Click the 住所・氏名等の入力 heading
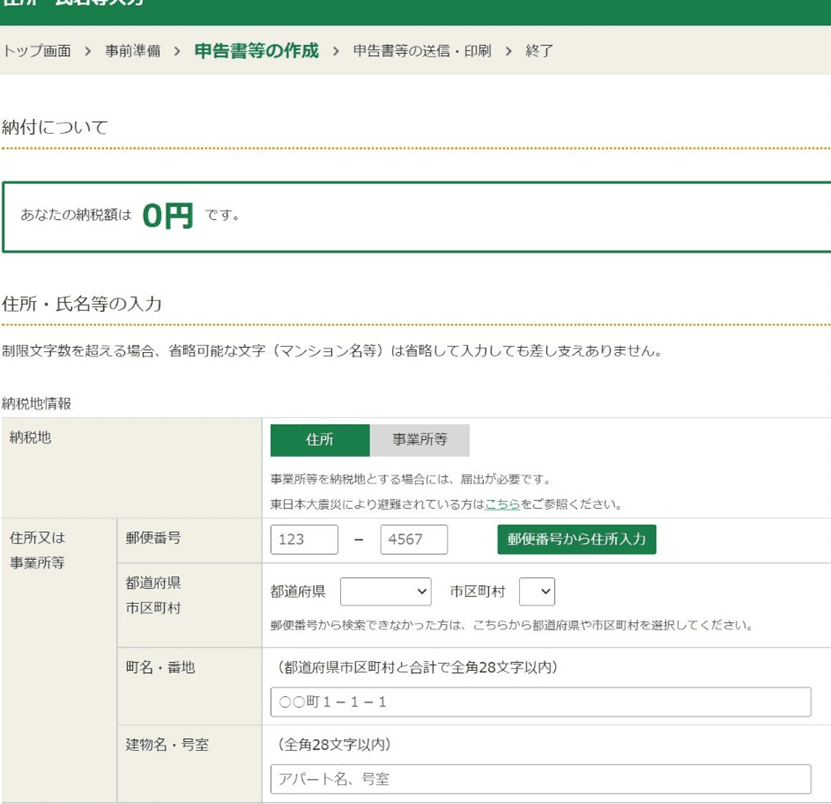Image resolution: width=831 pixels, height=804 pixels. (82, 304)
